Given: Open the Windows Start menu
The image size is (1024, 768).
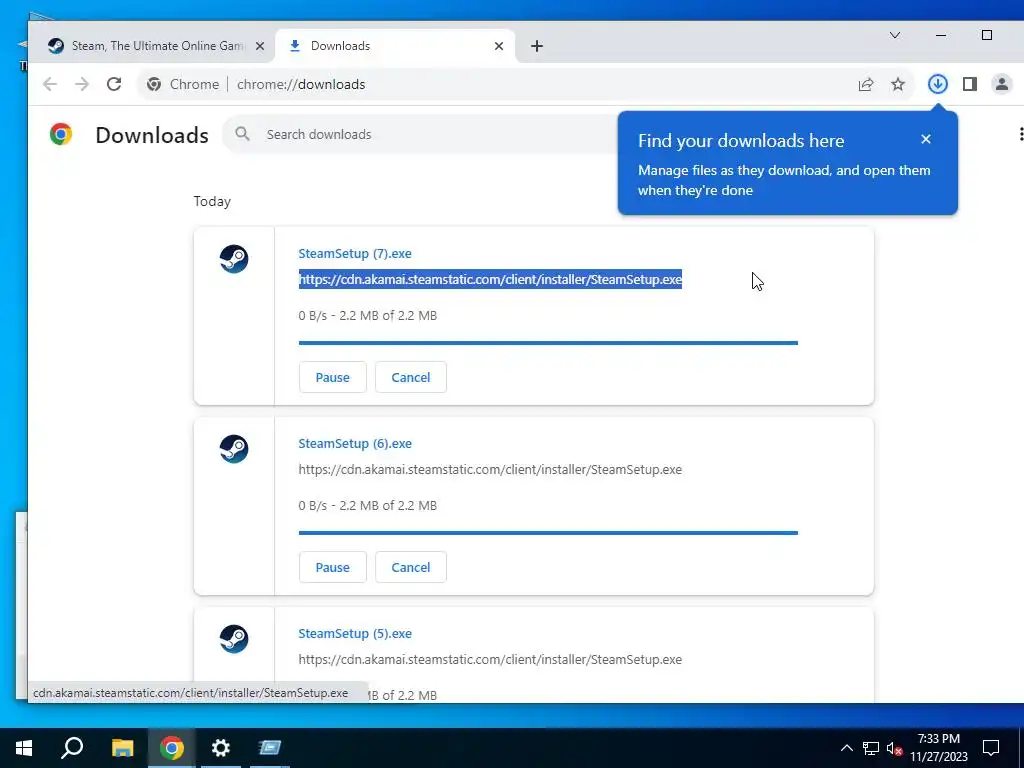Looking at the screenshot, I should point(24,748).
